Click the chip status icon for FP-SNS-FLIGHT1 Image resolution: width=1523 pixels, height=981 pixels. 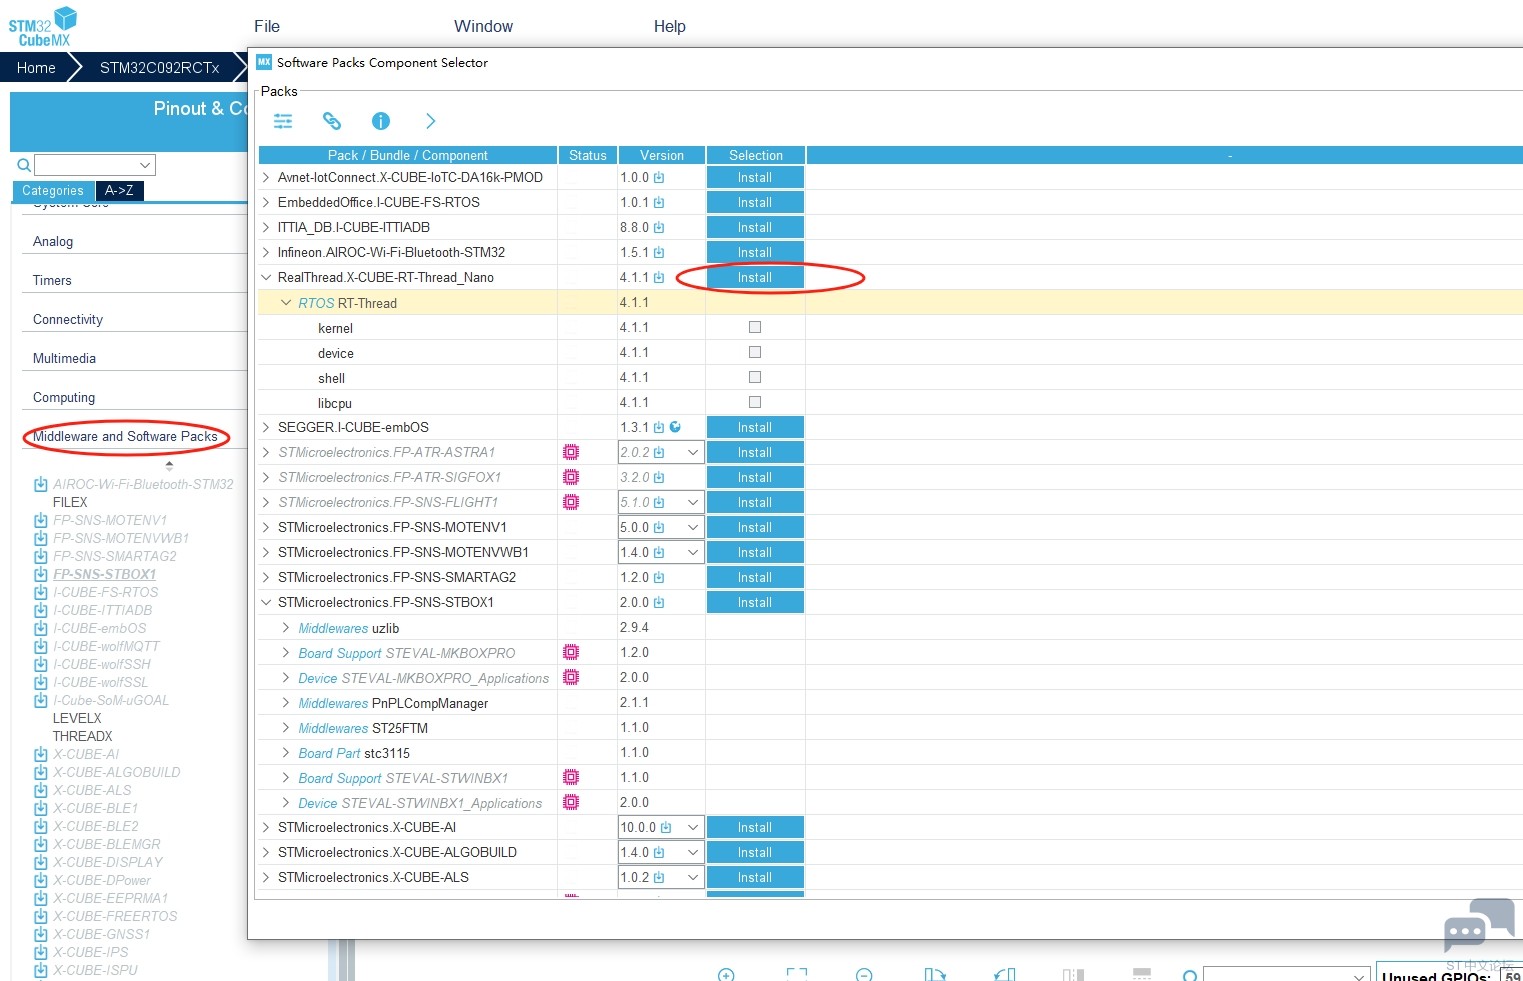(571, 502)
